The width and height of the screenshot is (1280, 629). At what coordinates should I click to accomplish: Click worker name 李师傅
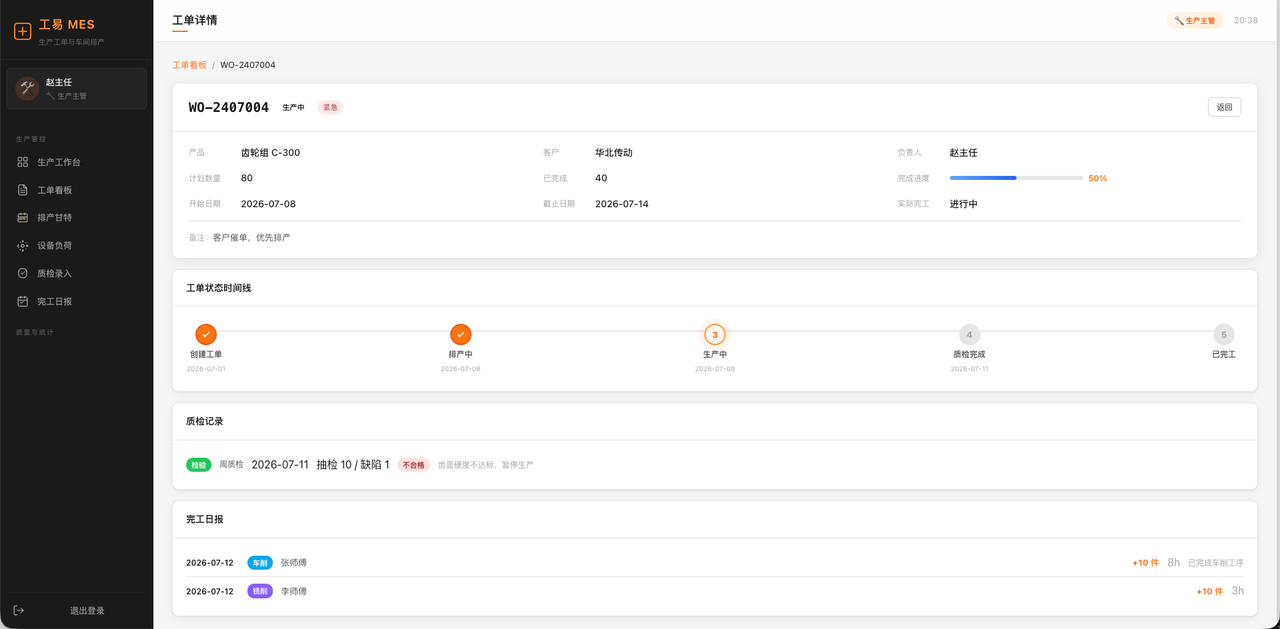tap(294, 591)
